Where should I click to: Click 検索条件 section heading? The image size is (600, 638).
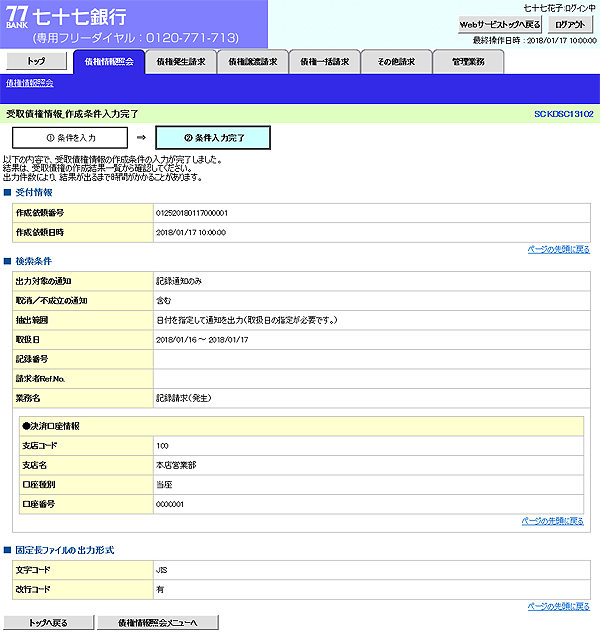34,261
